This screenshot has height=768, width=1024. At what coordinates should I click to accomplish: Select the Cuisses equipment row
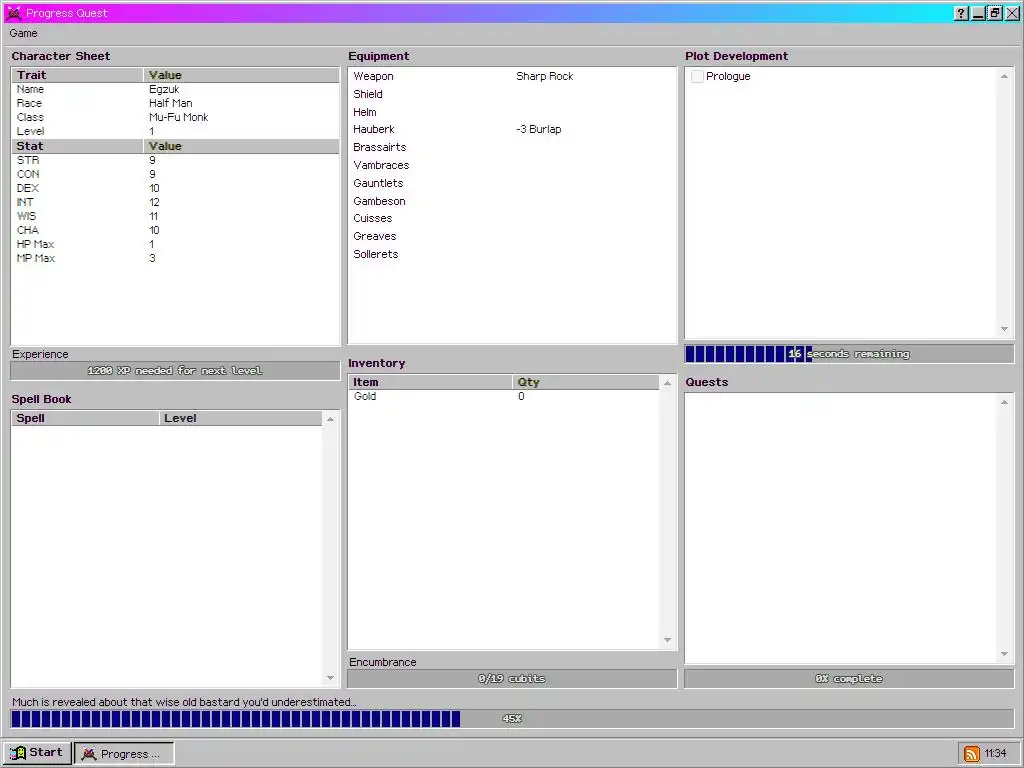pyautogui.click(x=512, y=218)
